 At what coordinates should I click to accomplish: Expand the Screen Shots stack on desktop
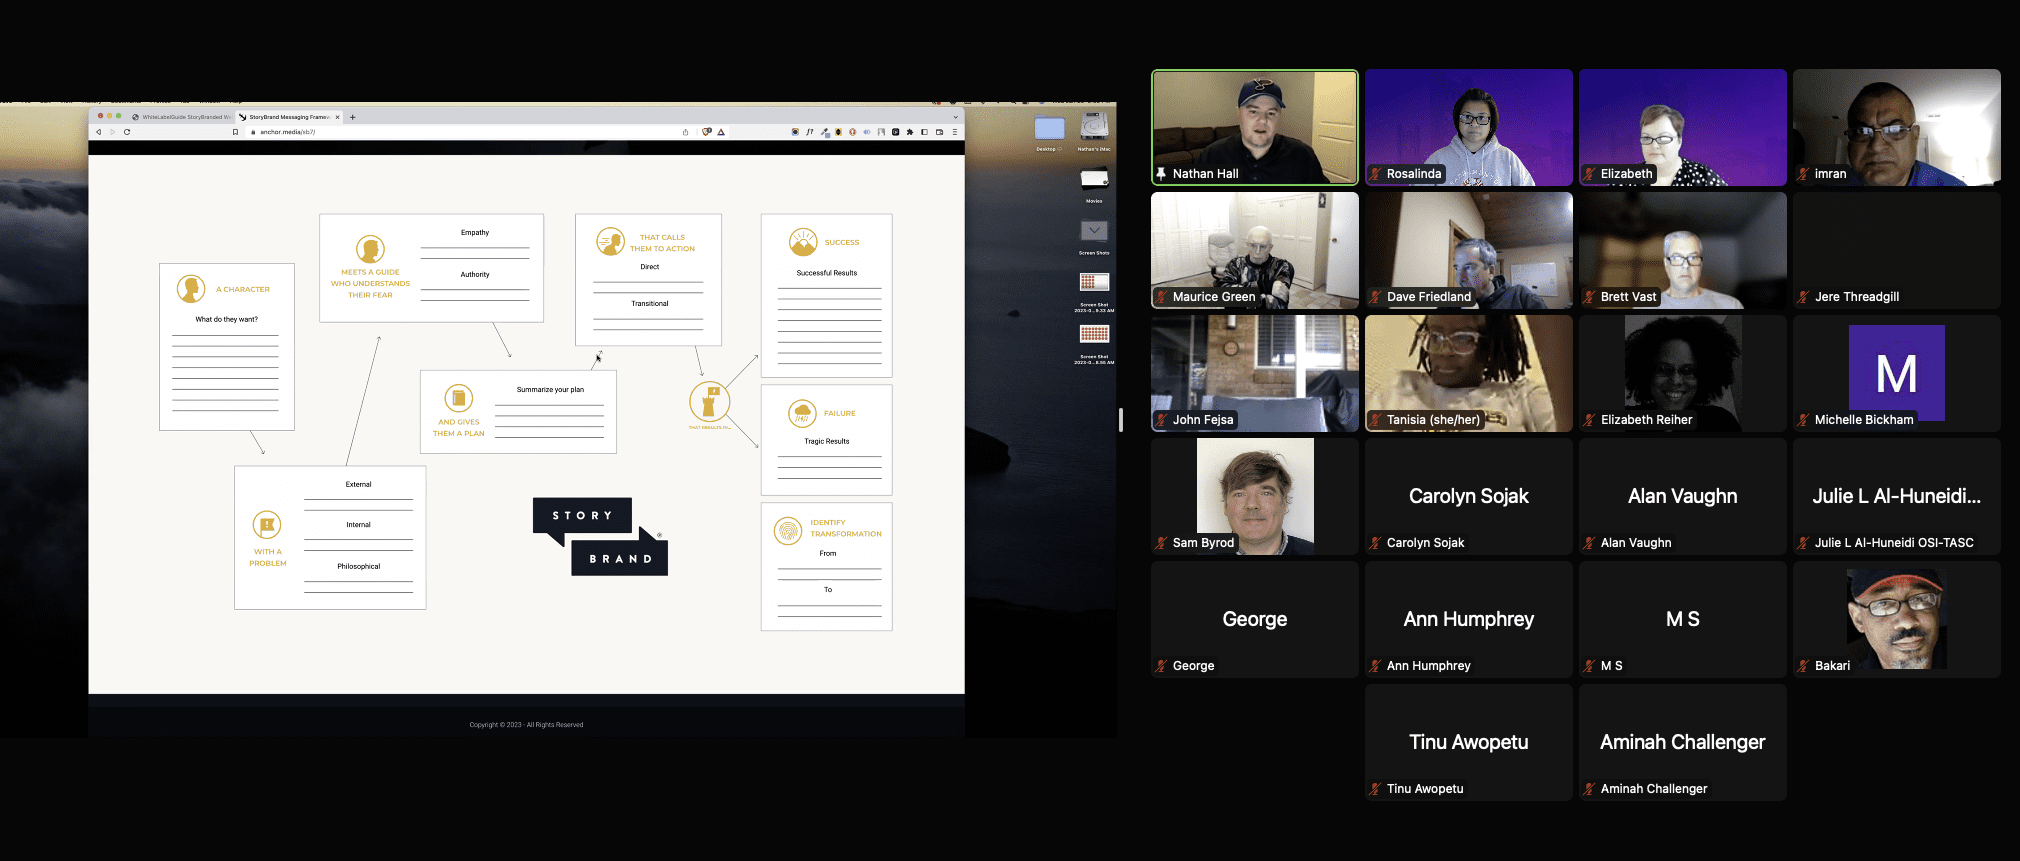pyautogui.click(x=1094, y=231)
